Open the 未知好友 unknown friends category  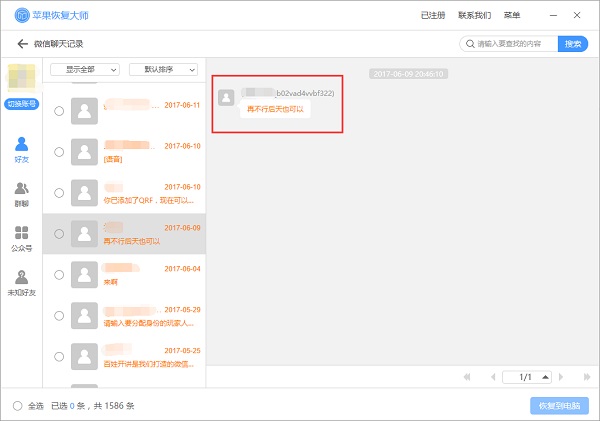pyautogui.click(x=21, y=283)
